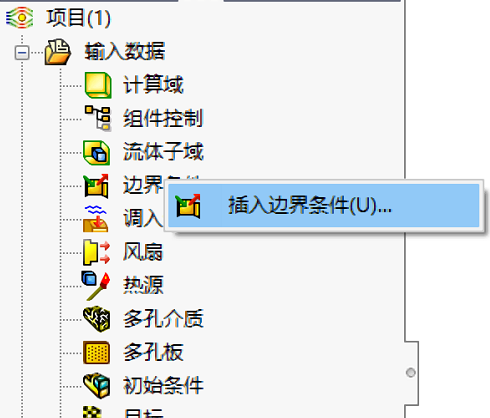
Task: Select the 多孔介质 tree item label
Action: point(163,318)
